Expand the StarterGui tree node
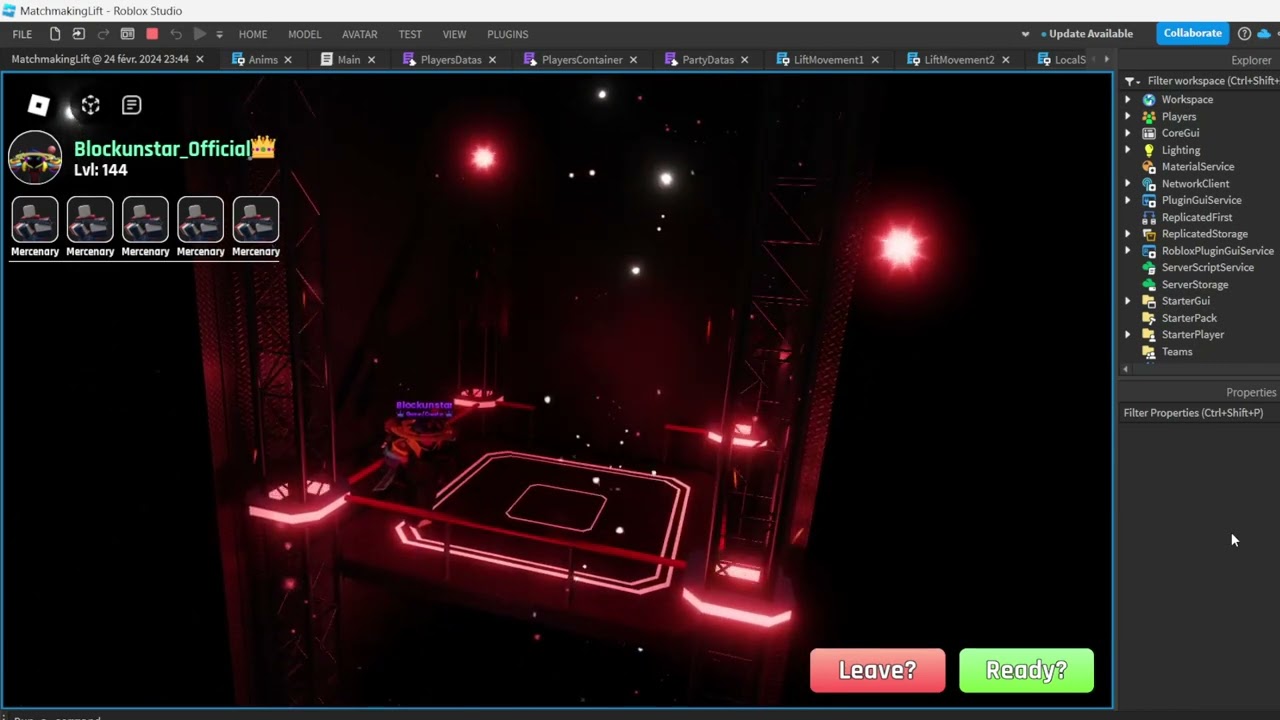The image size is (1280, 720). pos(1128,301)
